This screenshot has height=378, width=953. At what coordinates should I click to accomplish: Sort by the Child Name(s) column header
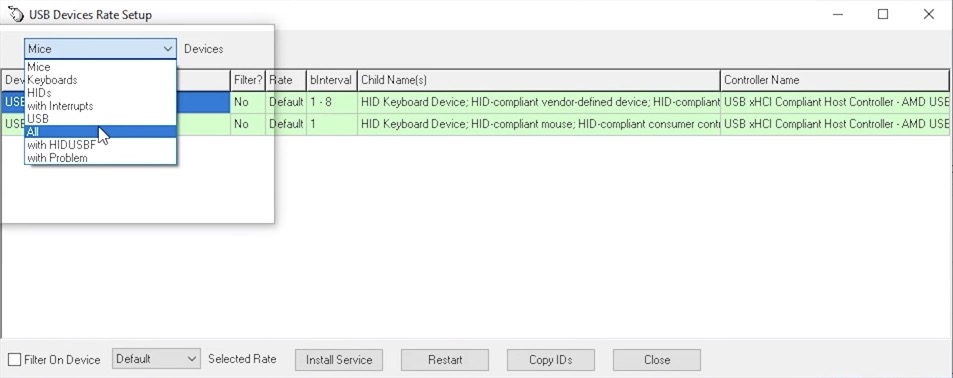coord(538,80)
